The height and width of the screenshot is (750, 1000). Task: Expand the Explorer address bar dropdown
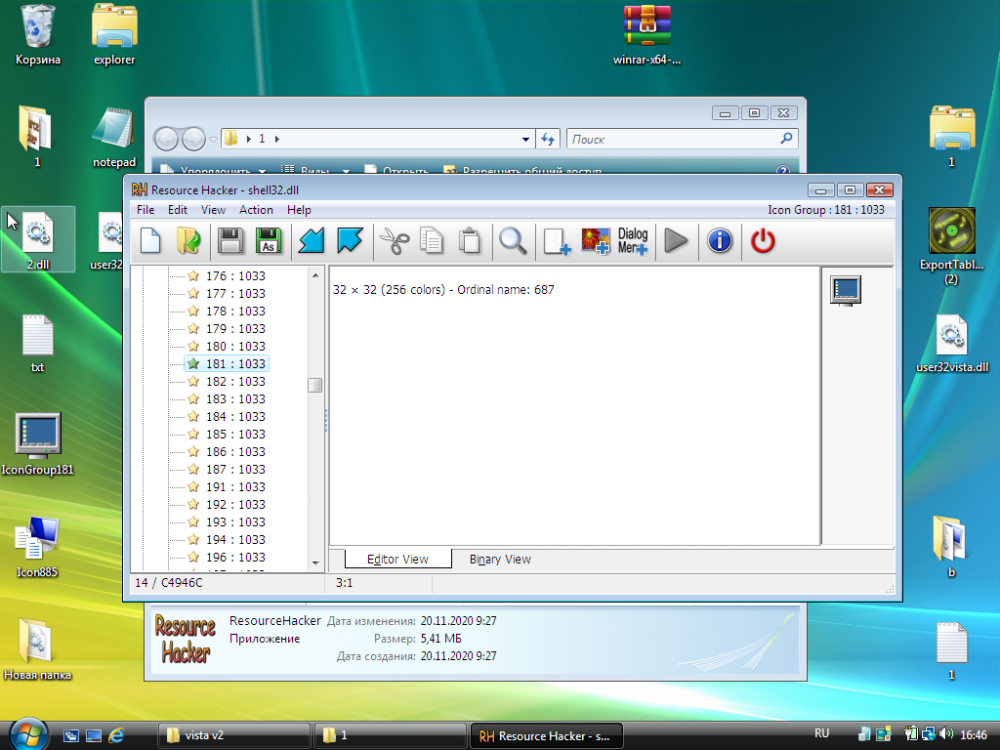(525, 138)
